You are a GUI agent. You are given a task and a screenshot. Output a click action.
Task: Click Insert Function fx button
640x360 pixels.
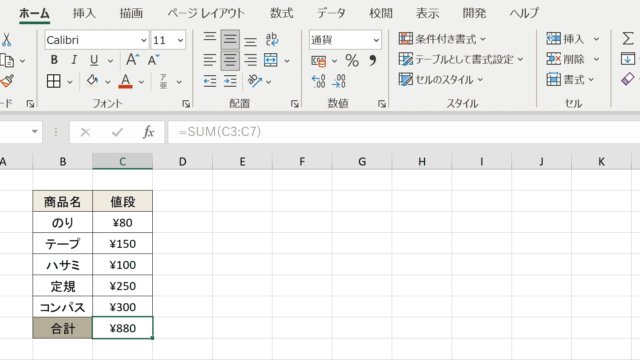tap(149, 132)
